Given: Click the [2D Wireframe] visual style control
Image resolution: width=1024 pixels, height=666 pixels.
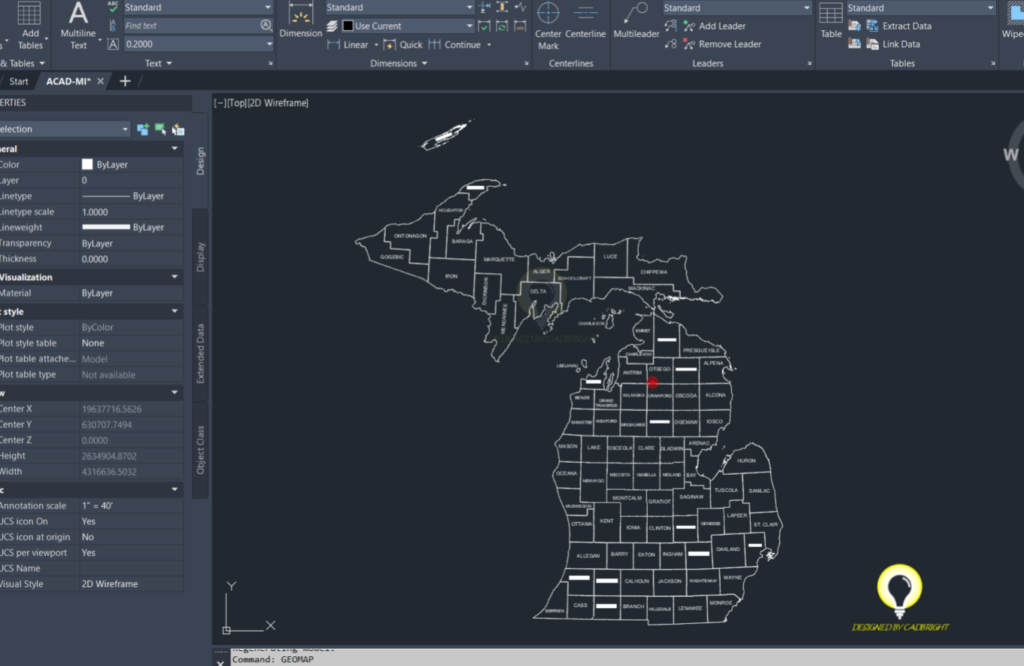Looking at the screenshot, I should (x=278, y=103).
